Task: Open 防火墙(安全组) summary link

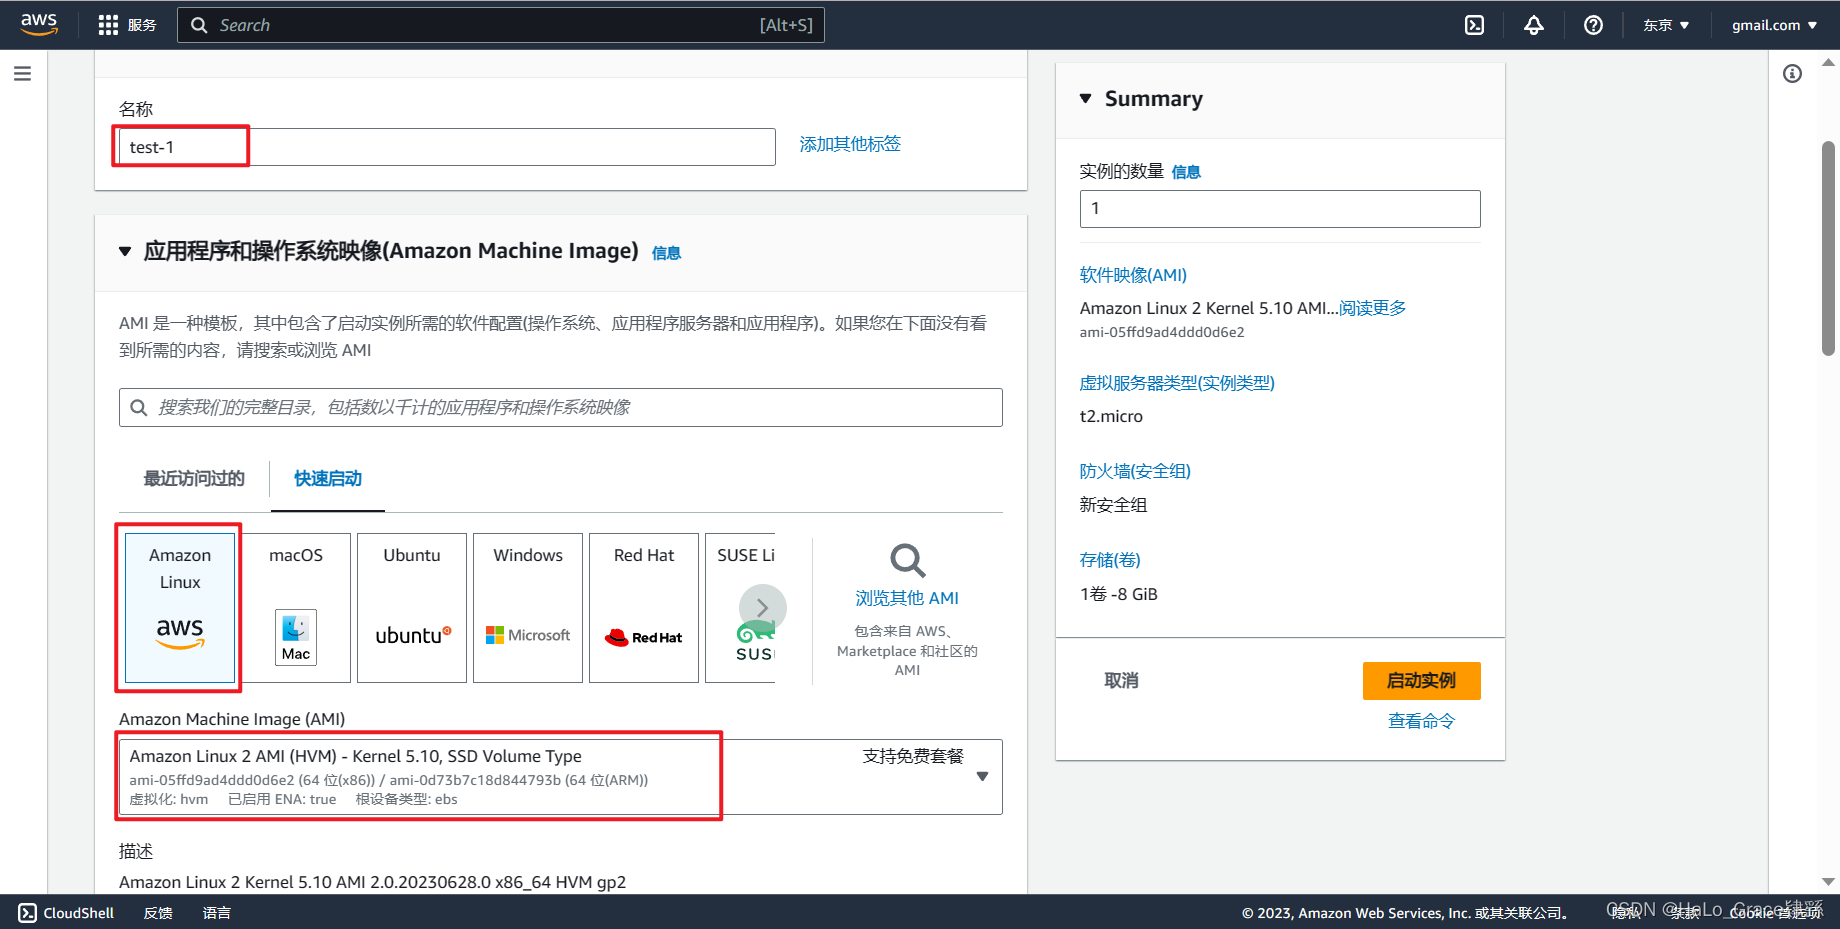Action: point(1135,471)
